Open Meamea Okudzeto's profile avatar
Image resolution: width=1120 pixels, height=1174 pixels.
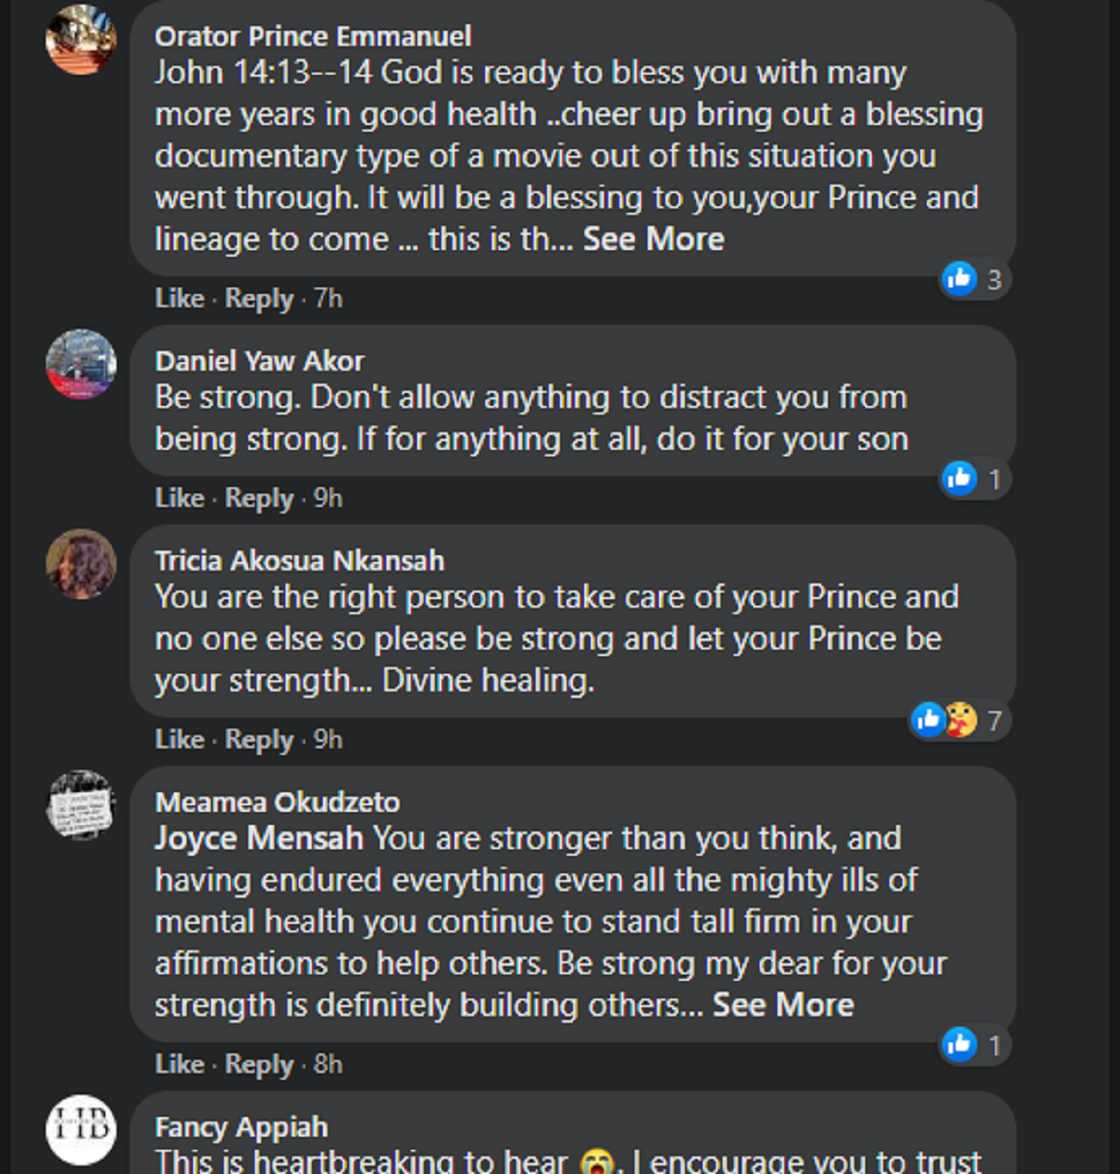pos(81,805)
